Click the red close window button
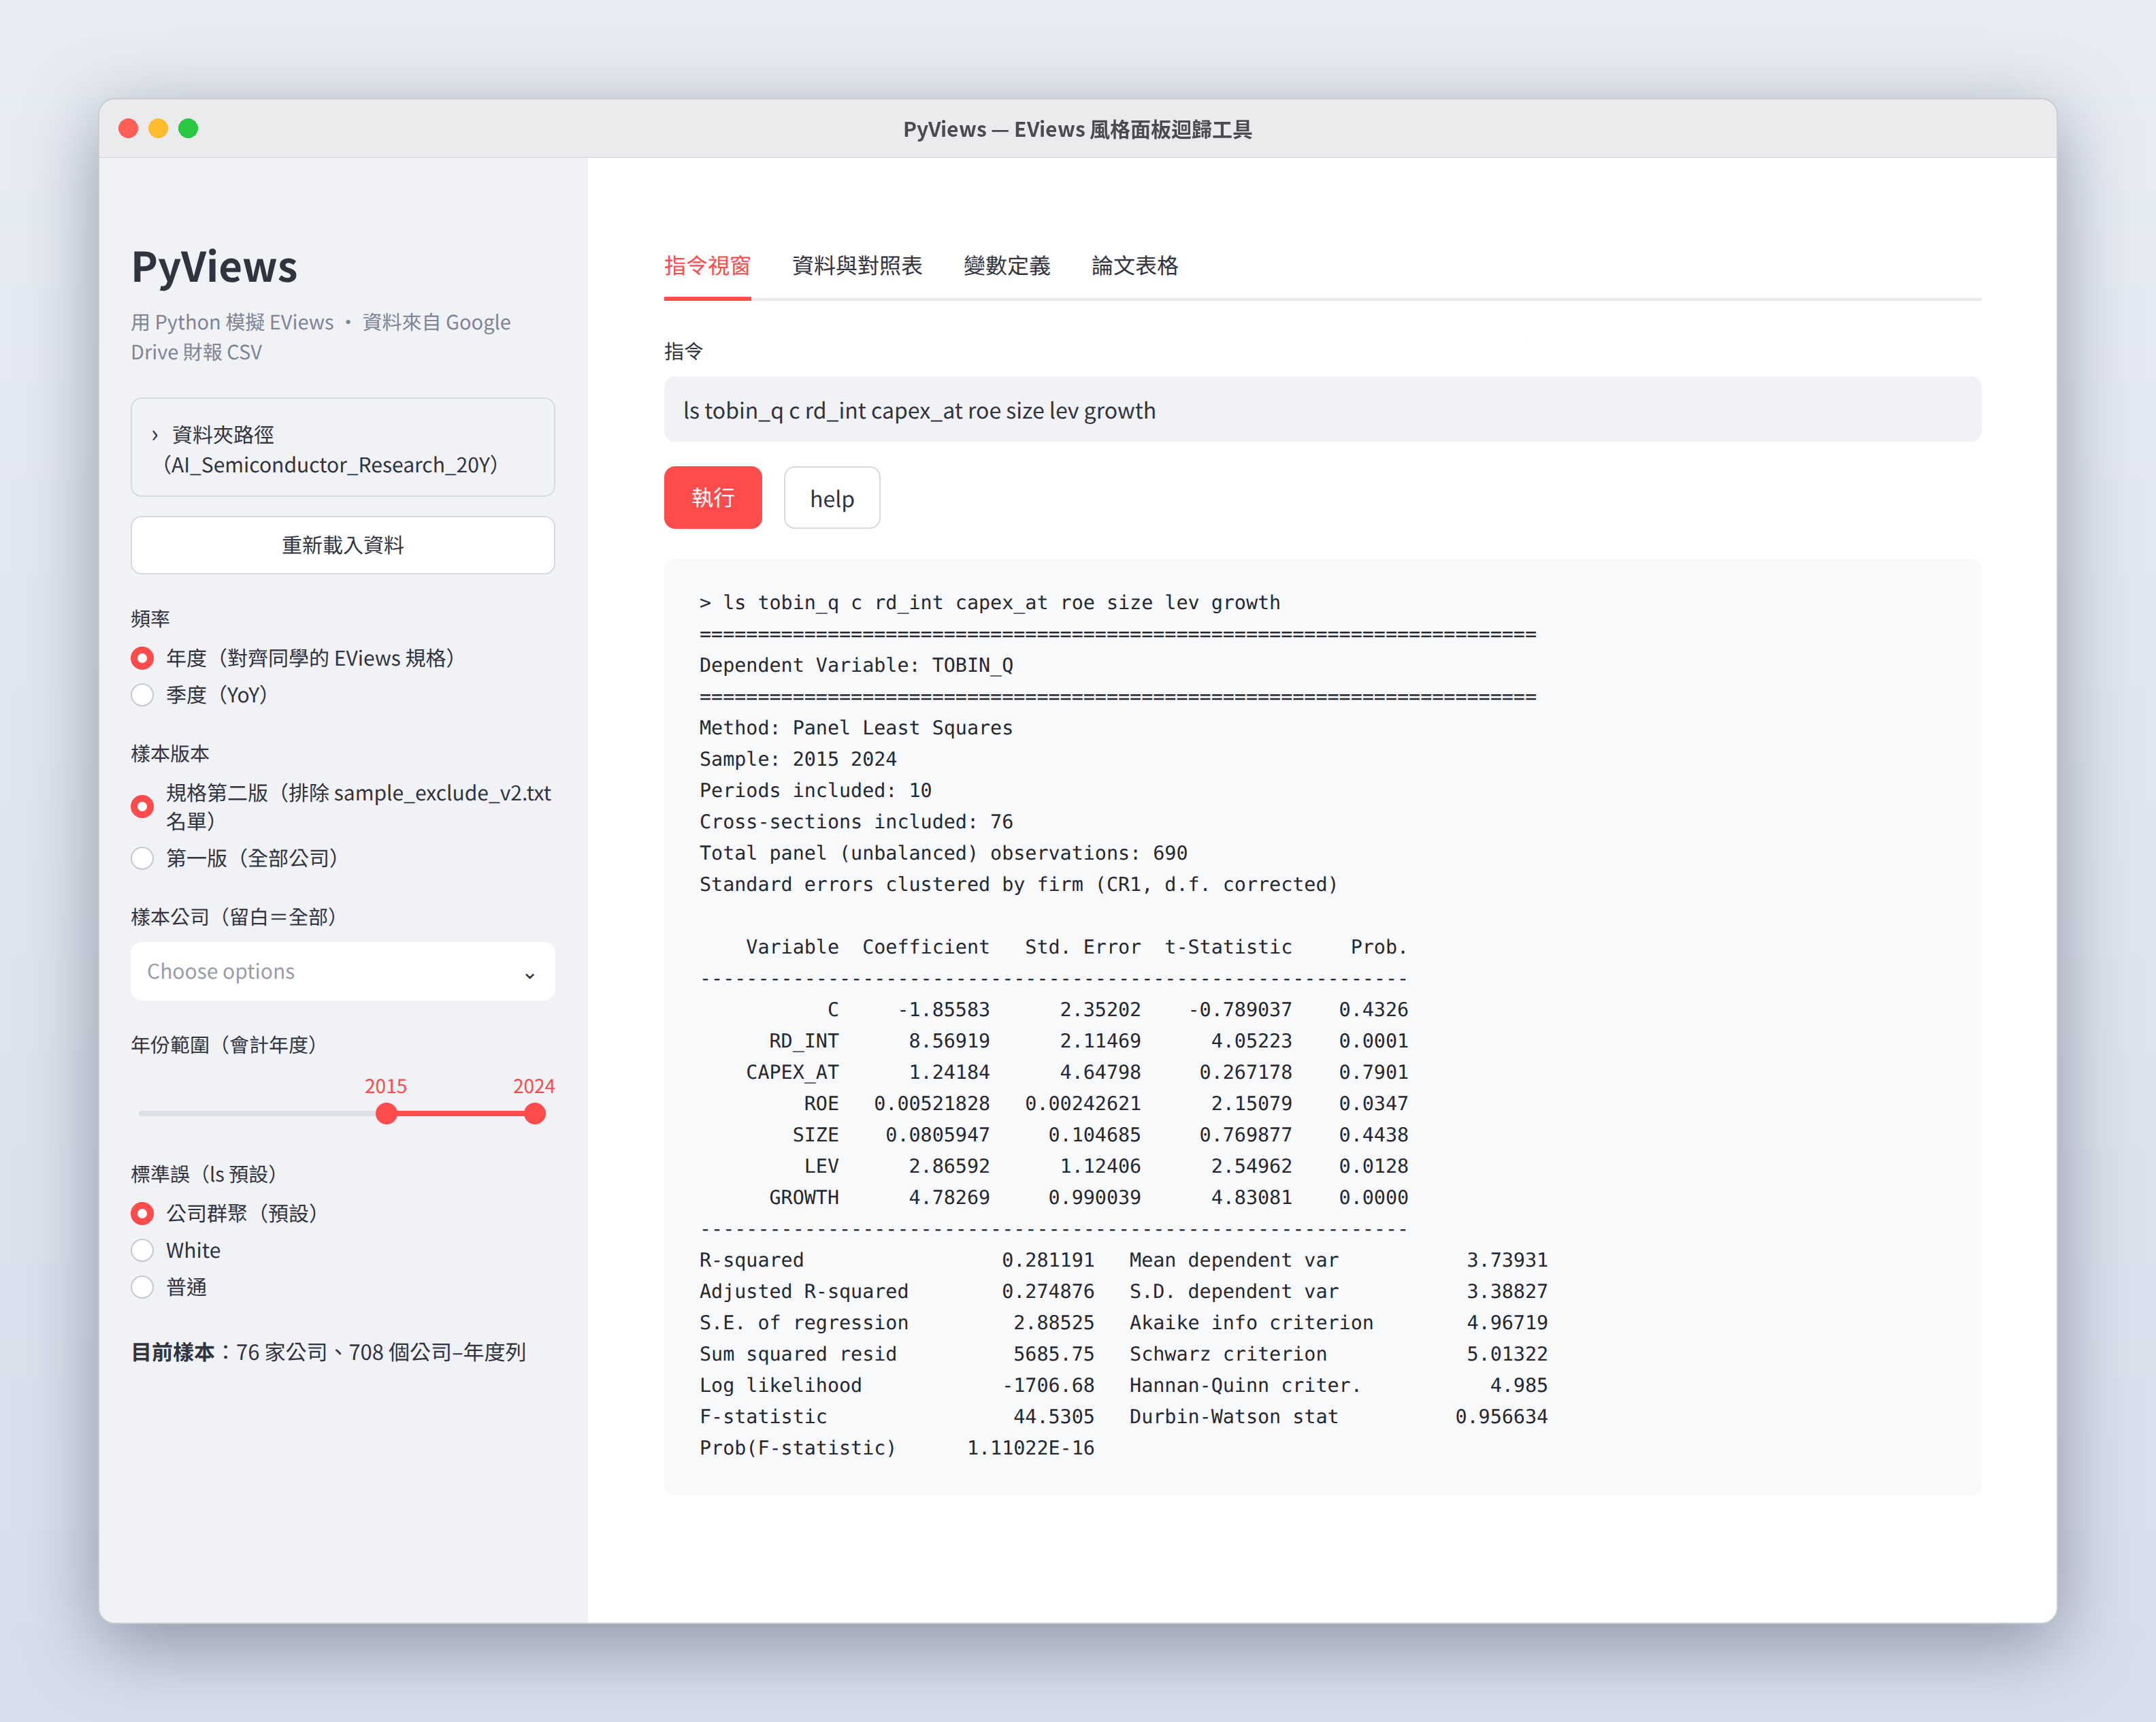Image resolution: width=2156 pixels, height=1722 pixels. pyautogui.click(x=128, y=128)
